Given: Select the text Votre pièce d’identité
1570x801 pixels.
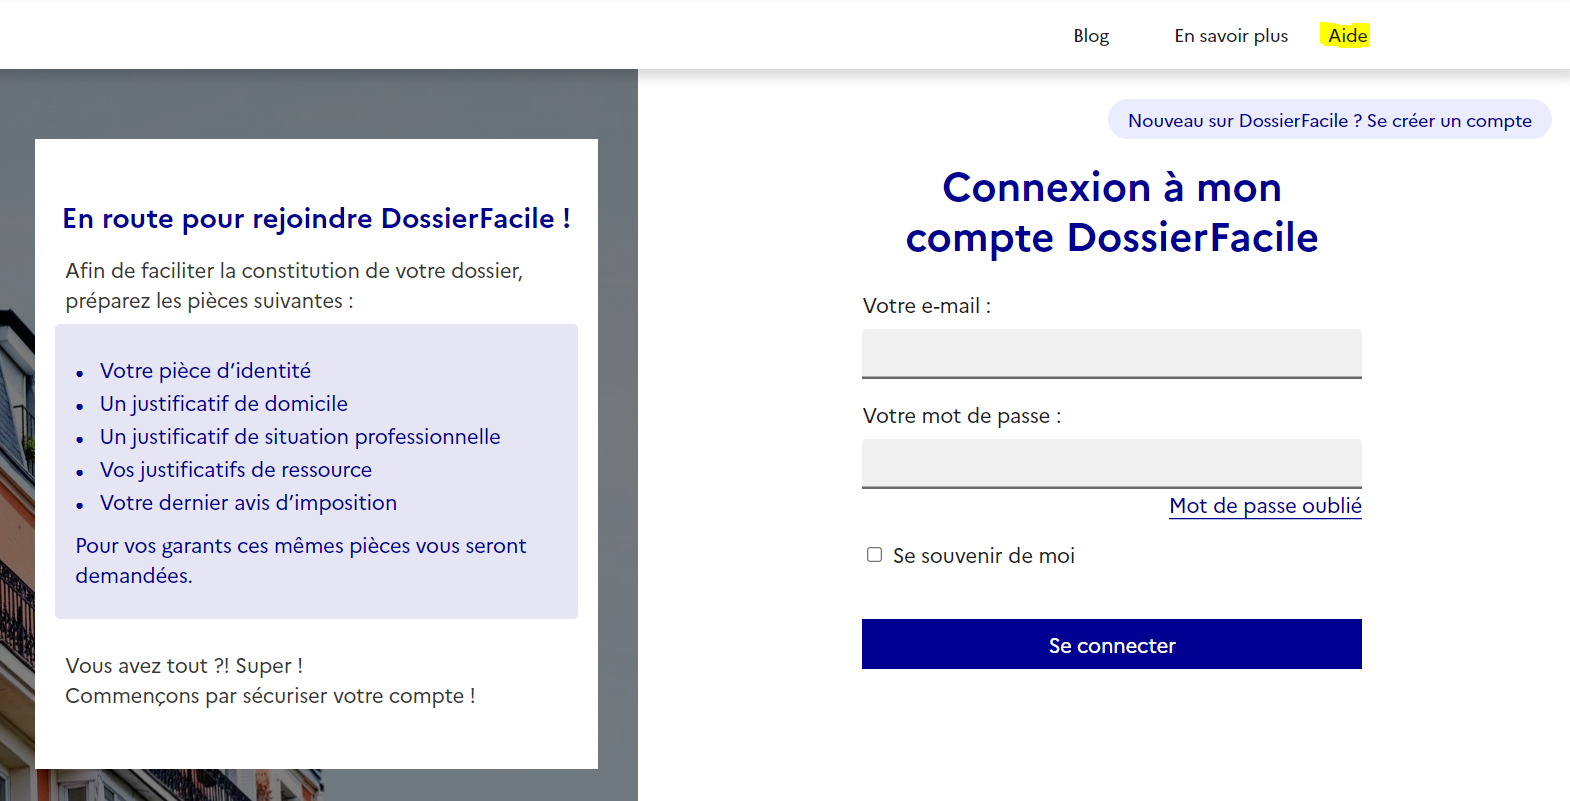Looking at the screenshot, I should click(205, 371).
